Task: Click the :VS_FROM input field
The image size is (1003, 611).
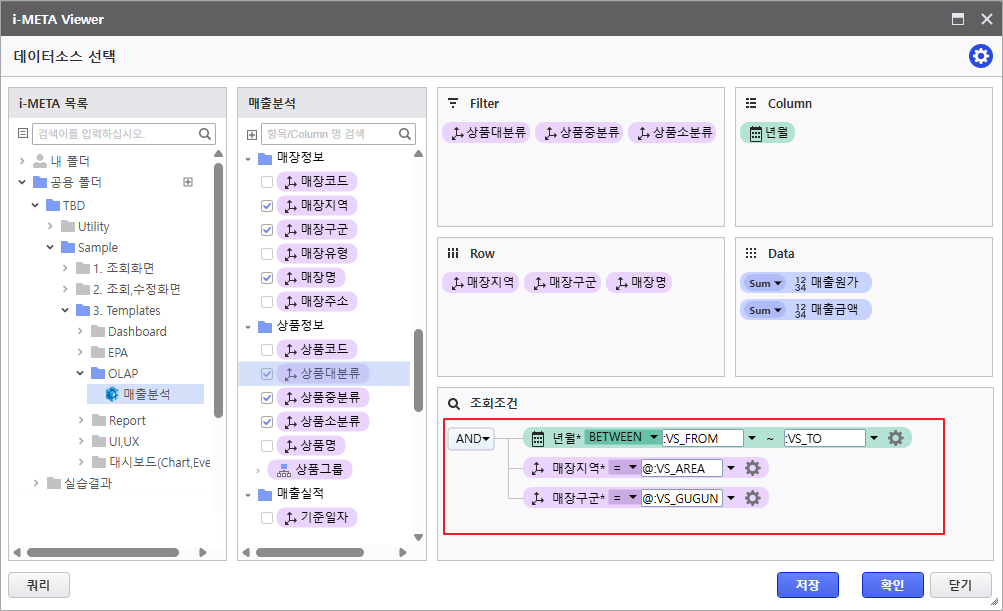Action: click(703, 438)
